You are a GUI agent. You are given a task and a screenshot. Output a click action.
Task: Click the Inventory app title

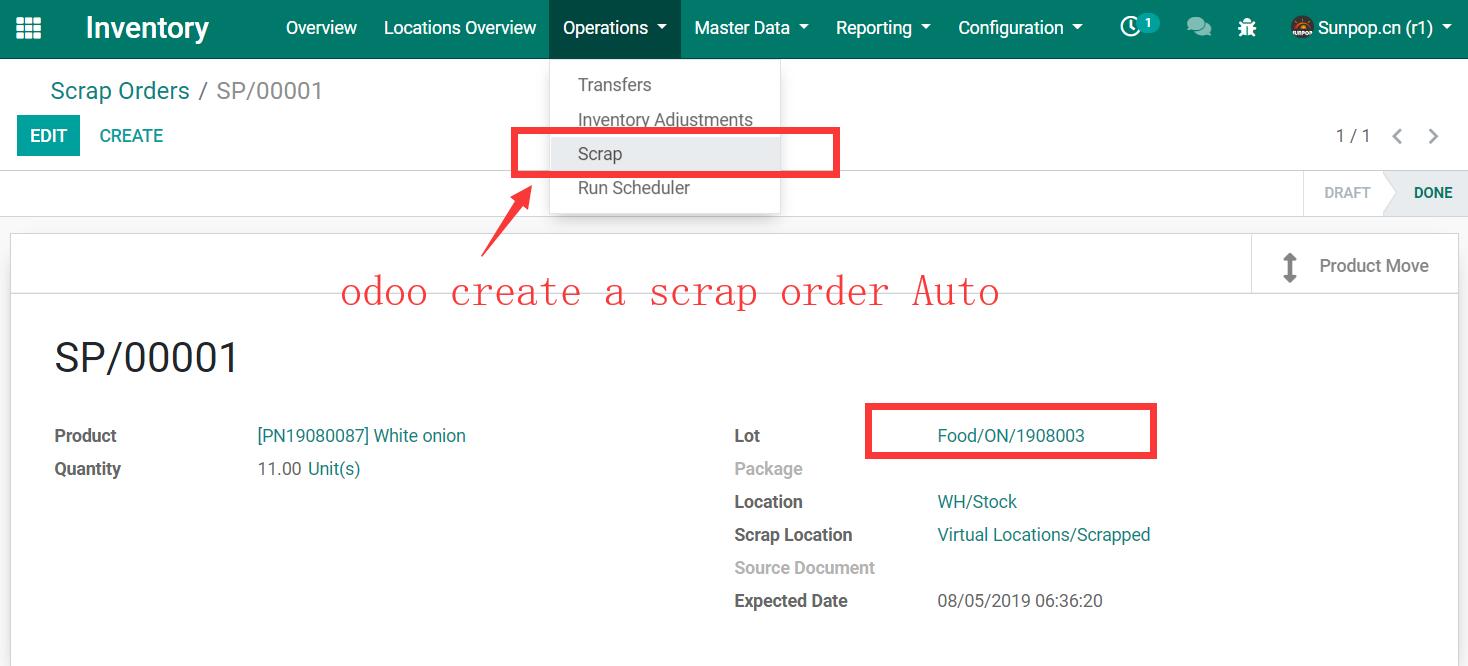point(147,28)
